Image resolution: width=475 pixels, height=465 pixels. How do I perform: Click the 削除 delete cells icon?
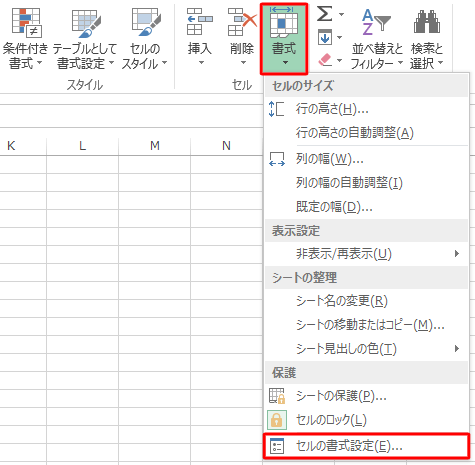(242, 22)
